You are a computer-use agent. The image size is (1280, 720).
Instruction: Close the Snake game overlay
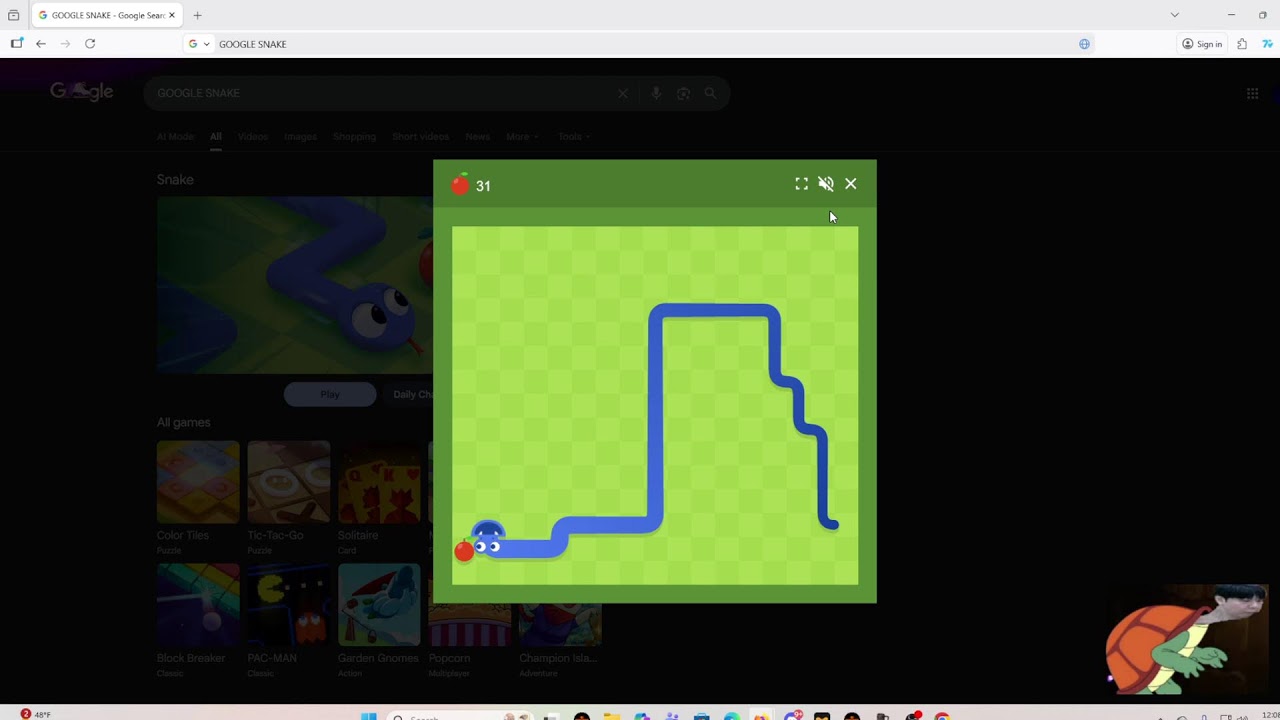click(851, 184)
